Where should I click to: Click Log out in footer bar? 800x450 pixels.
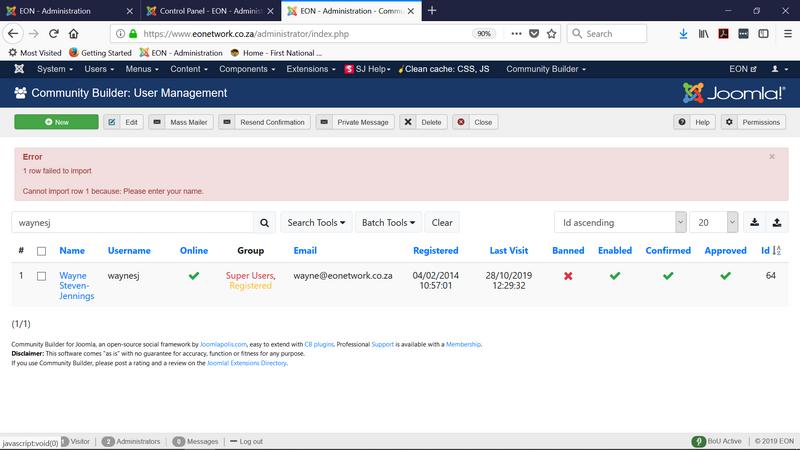246,441
